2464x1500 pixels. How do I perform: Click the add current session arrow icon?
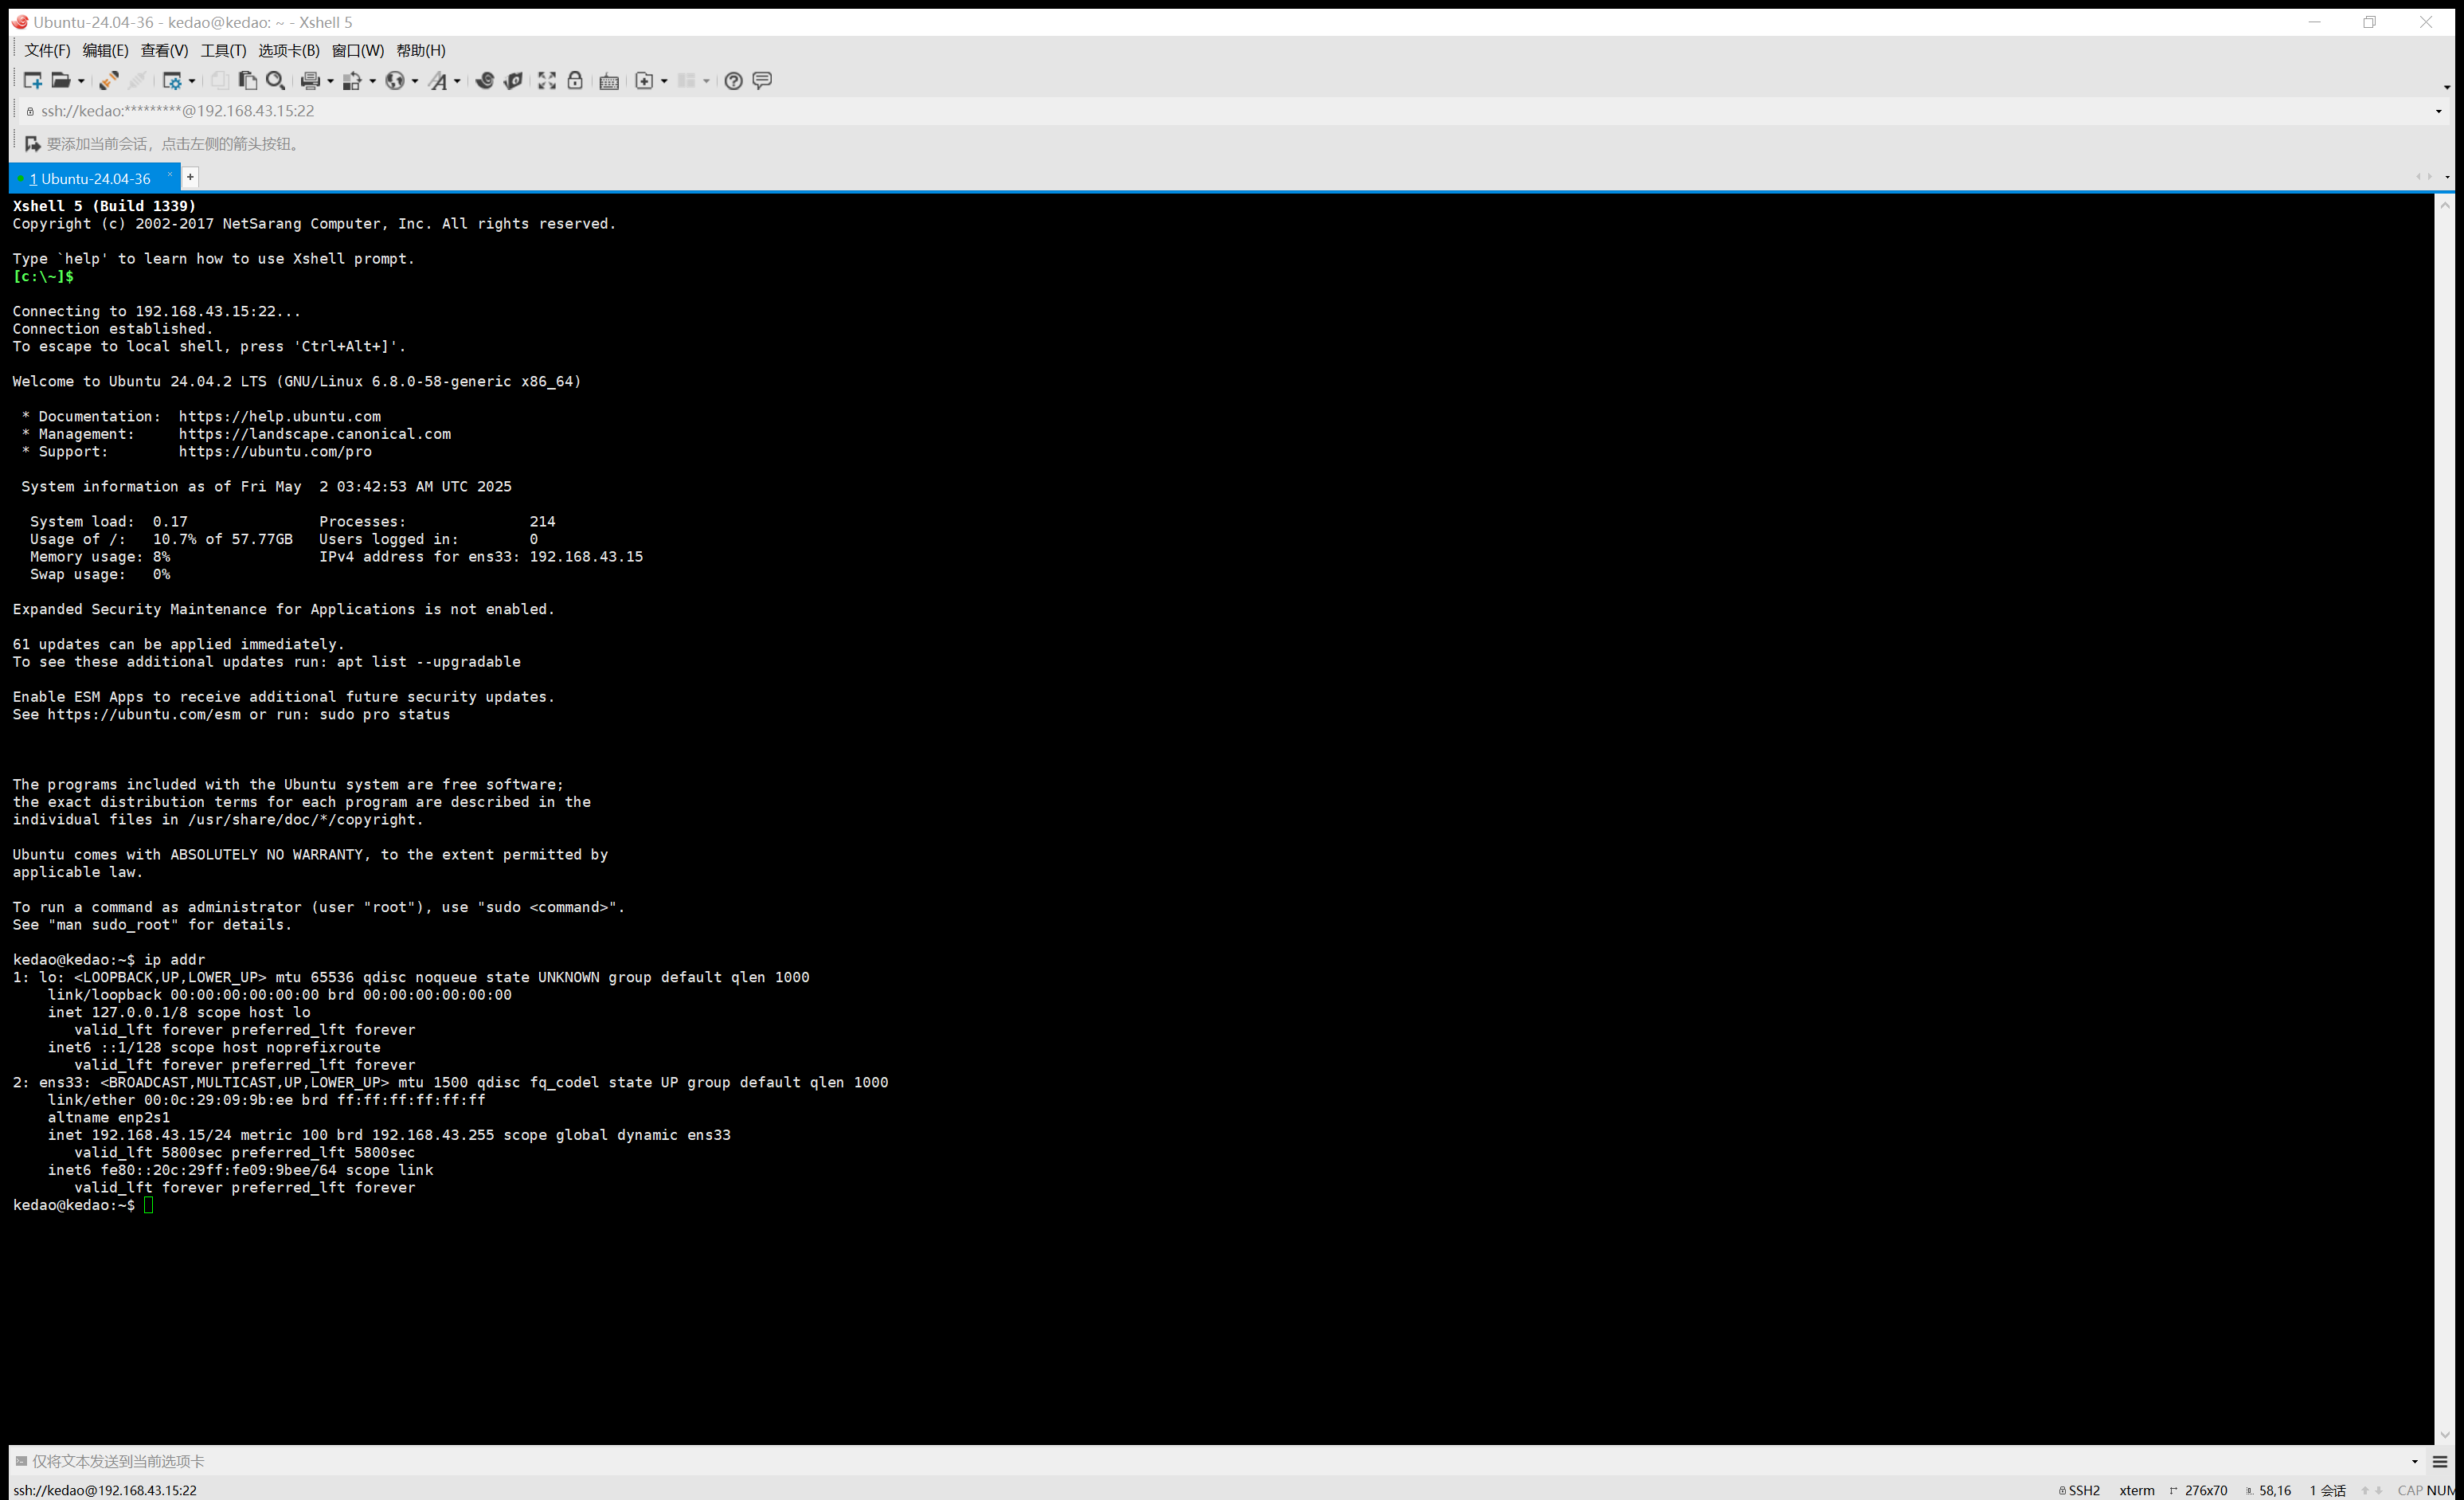32,144
